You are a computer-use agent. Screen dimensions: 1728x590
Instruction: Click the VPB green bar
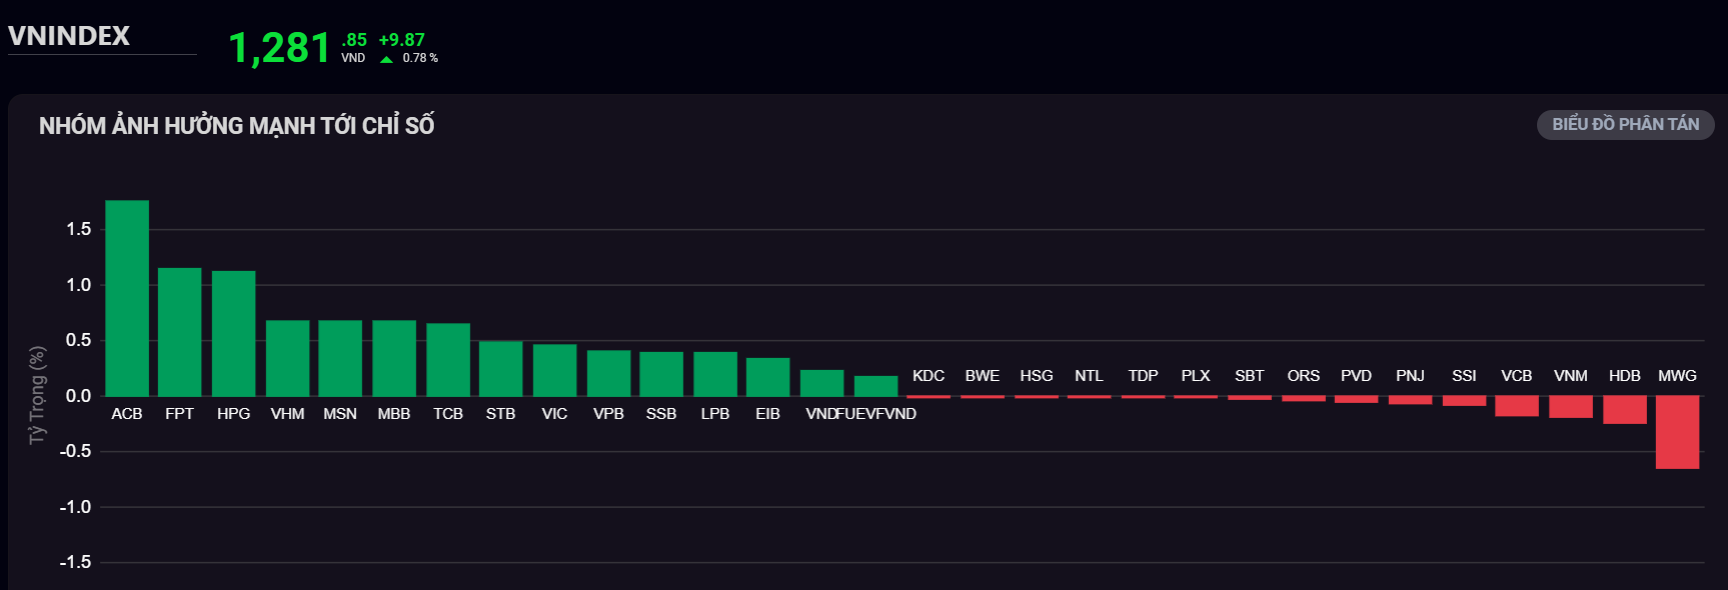(x=609, y=373)
